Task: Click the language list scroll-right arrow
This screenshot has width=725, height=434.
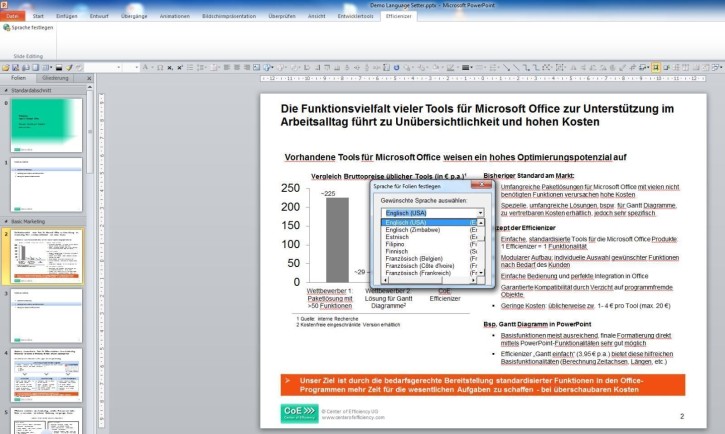Action: pyautogui.click(x=474, y=280)
